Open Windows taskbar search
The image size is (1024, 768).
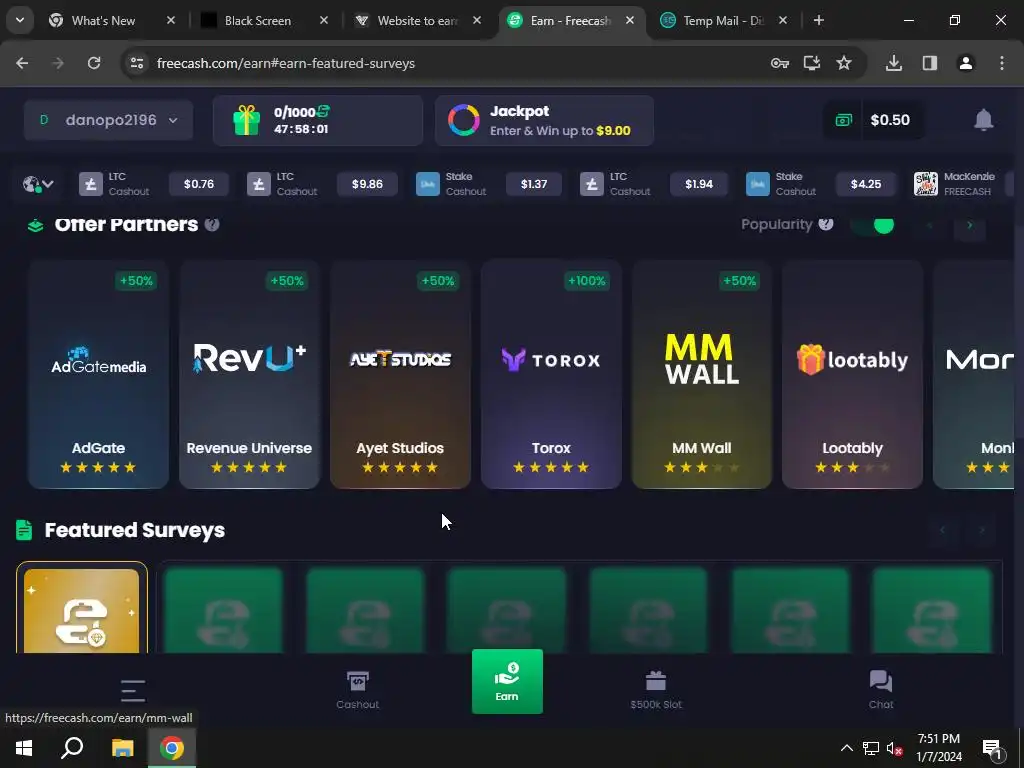pos(72,748)
